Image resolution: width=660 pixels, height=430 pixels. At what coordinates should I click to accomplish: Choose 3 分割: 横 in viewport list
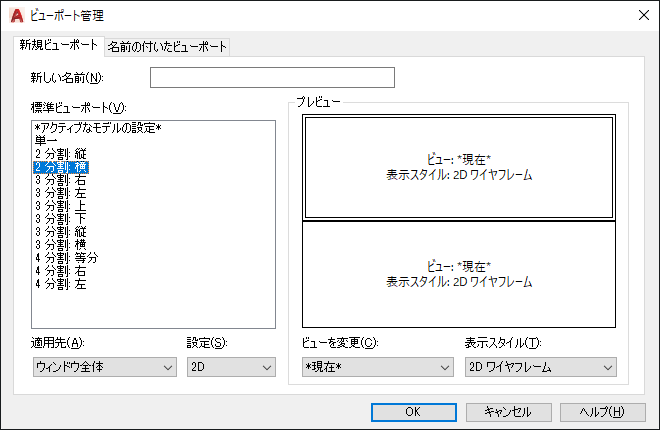[x=61, y=245]
